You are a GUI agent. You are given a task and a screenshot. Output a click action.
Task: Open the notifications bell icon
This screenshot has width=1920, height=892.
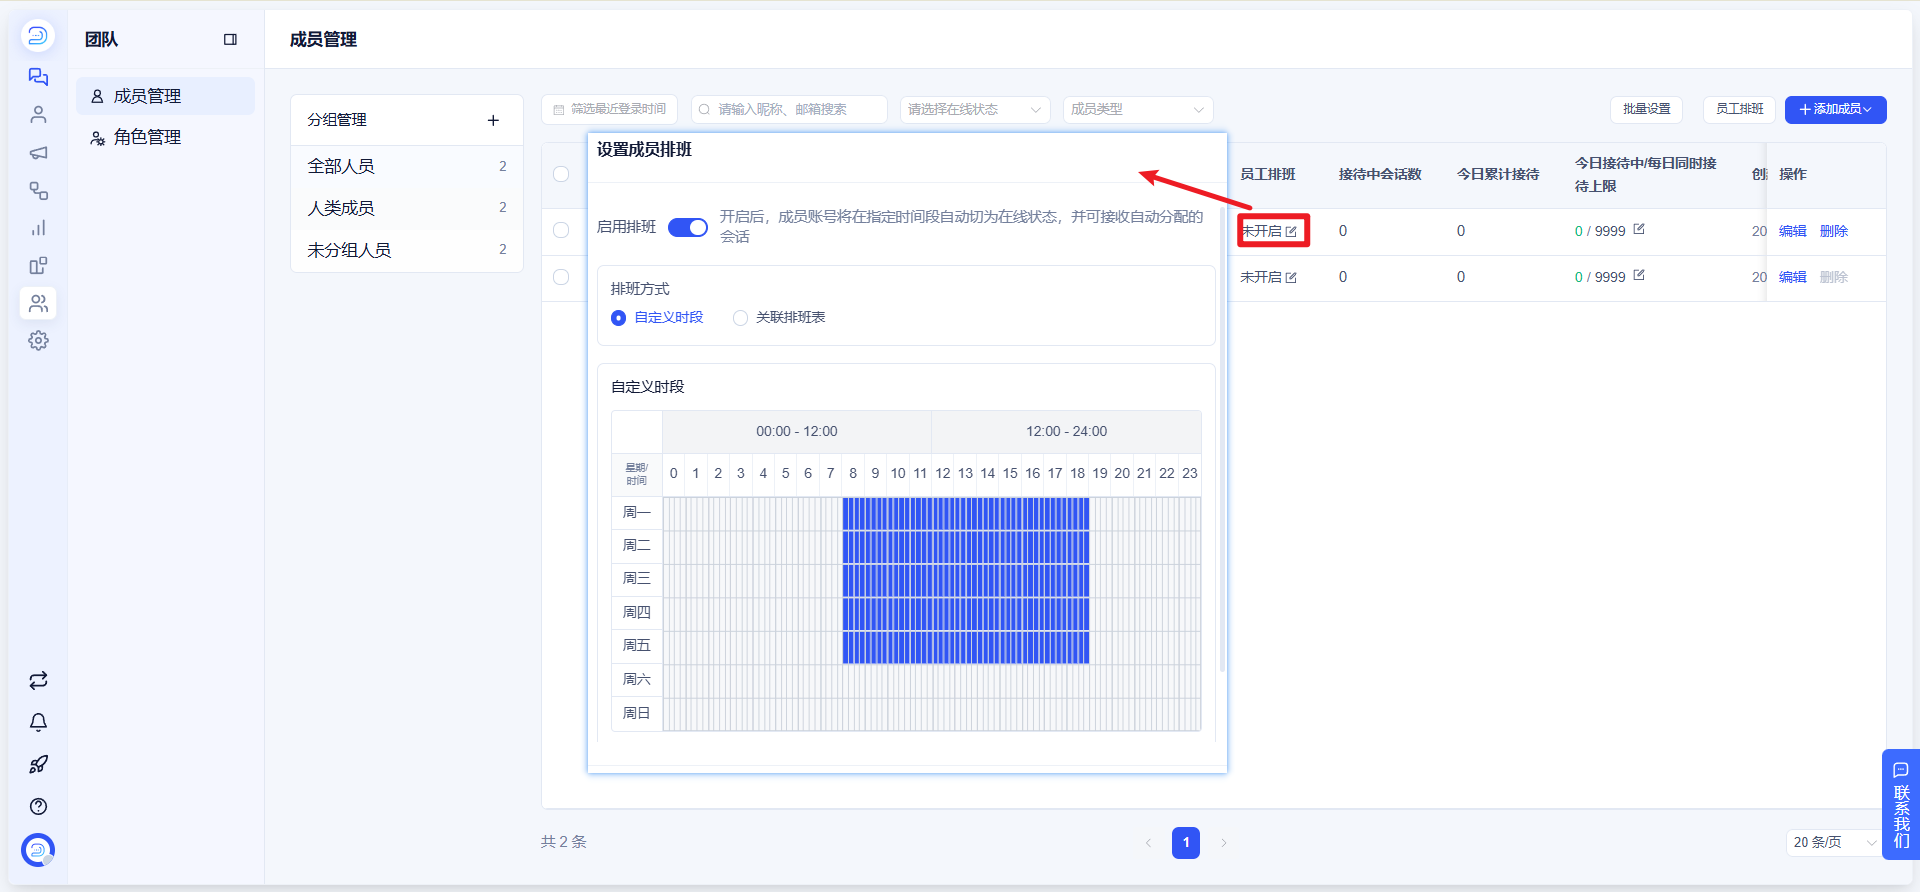38,722
